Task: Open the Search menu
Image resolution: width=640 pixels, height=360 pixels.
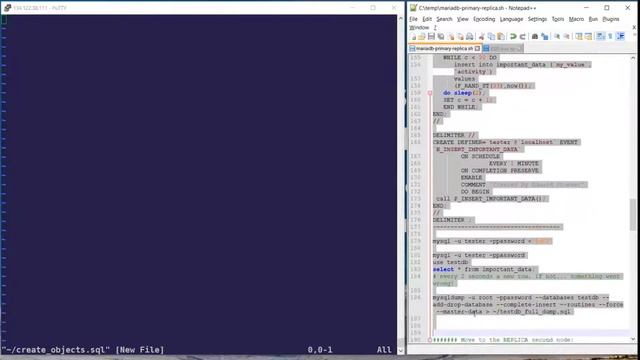Action: point(444,19)
